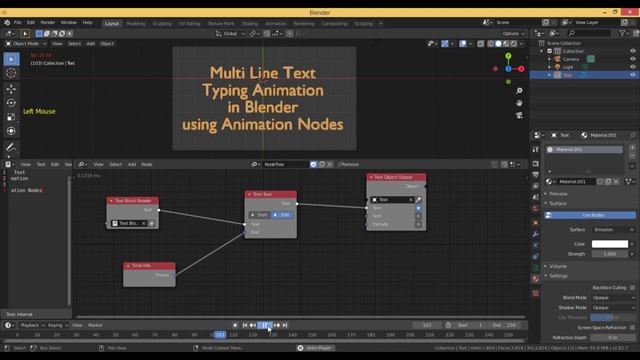
Task: Select the Start option in Trim Text node
Action: [x=260, y=215]
